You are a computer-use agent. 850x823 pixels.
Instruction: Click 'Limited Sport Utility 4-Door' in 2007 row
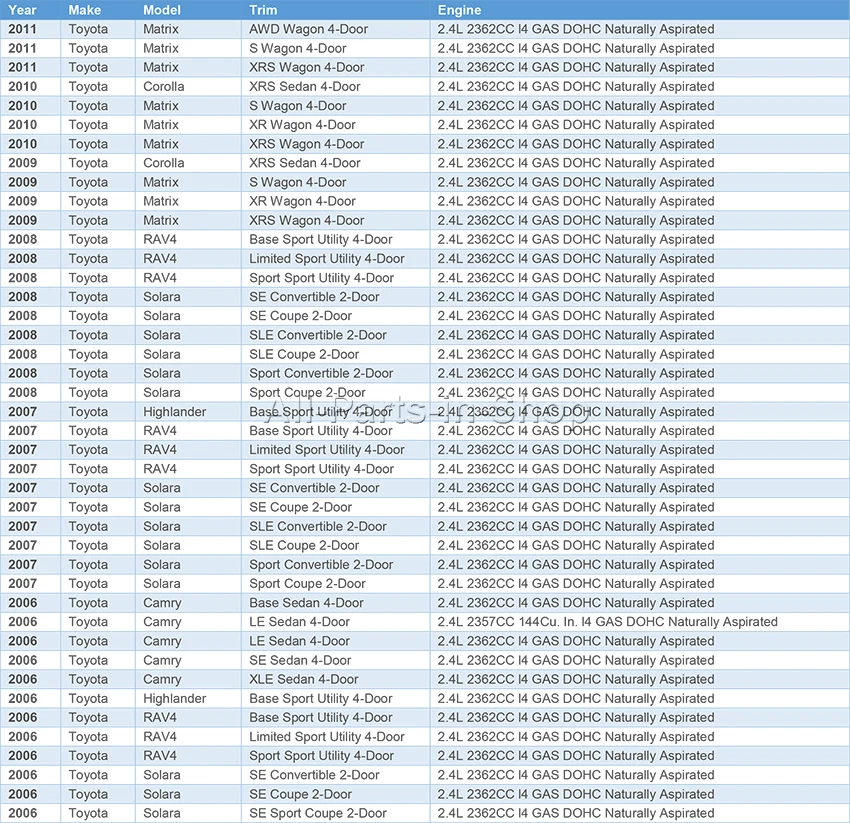click(x=327, y=449)
